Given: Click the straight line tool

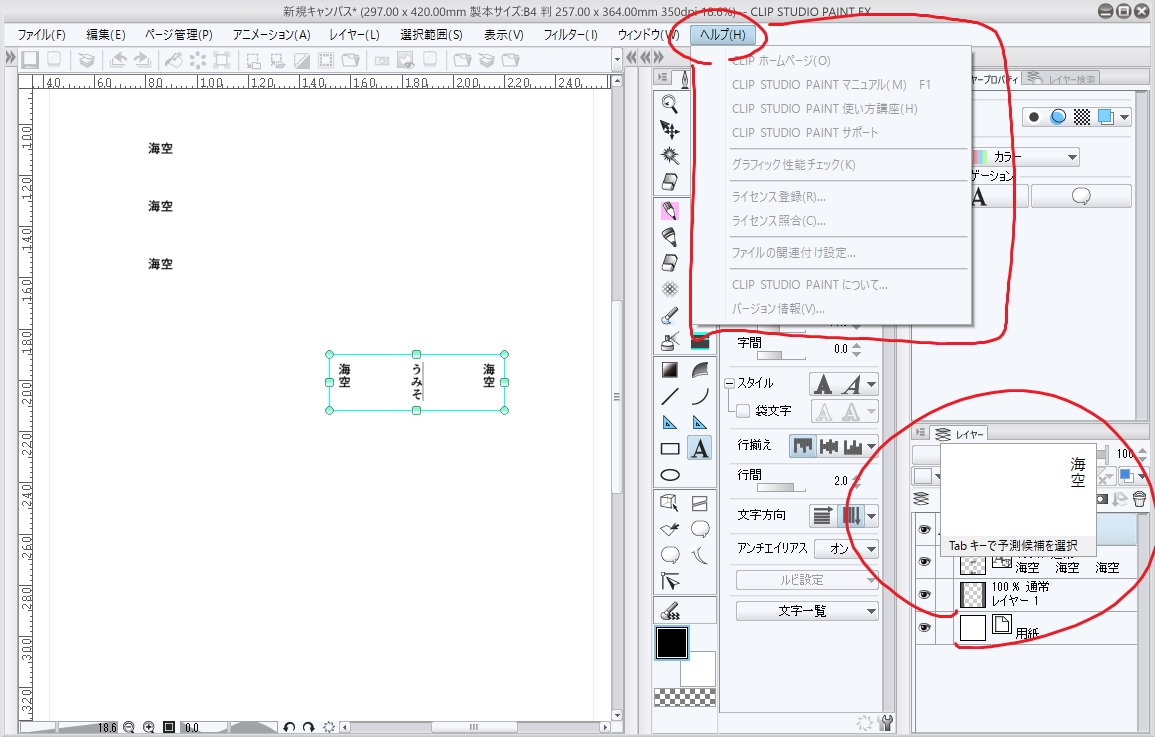Looking at the screenshot, I should (670, 396).
